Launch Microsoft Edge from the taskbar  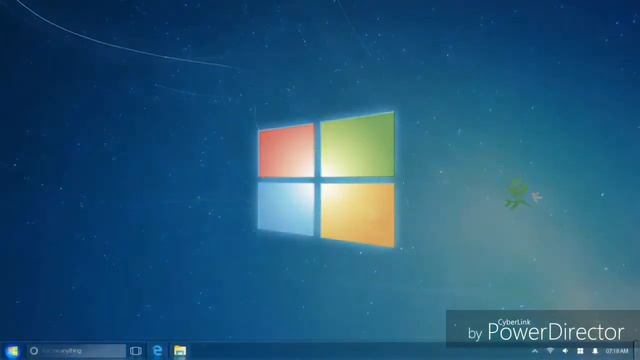[x=158, y=351]
